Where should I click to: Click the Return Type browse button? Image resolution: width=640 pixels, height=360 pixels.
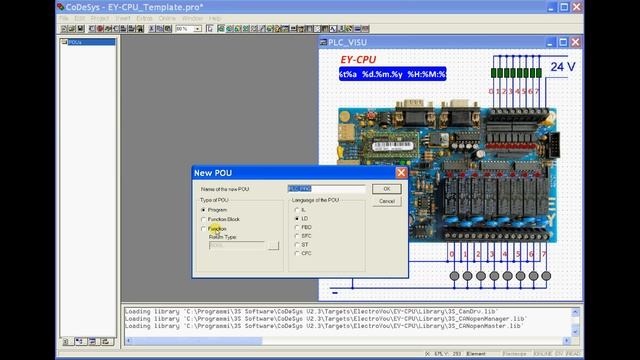click(273, 246)
